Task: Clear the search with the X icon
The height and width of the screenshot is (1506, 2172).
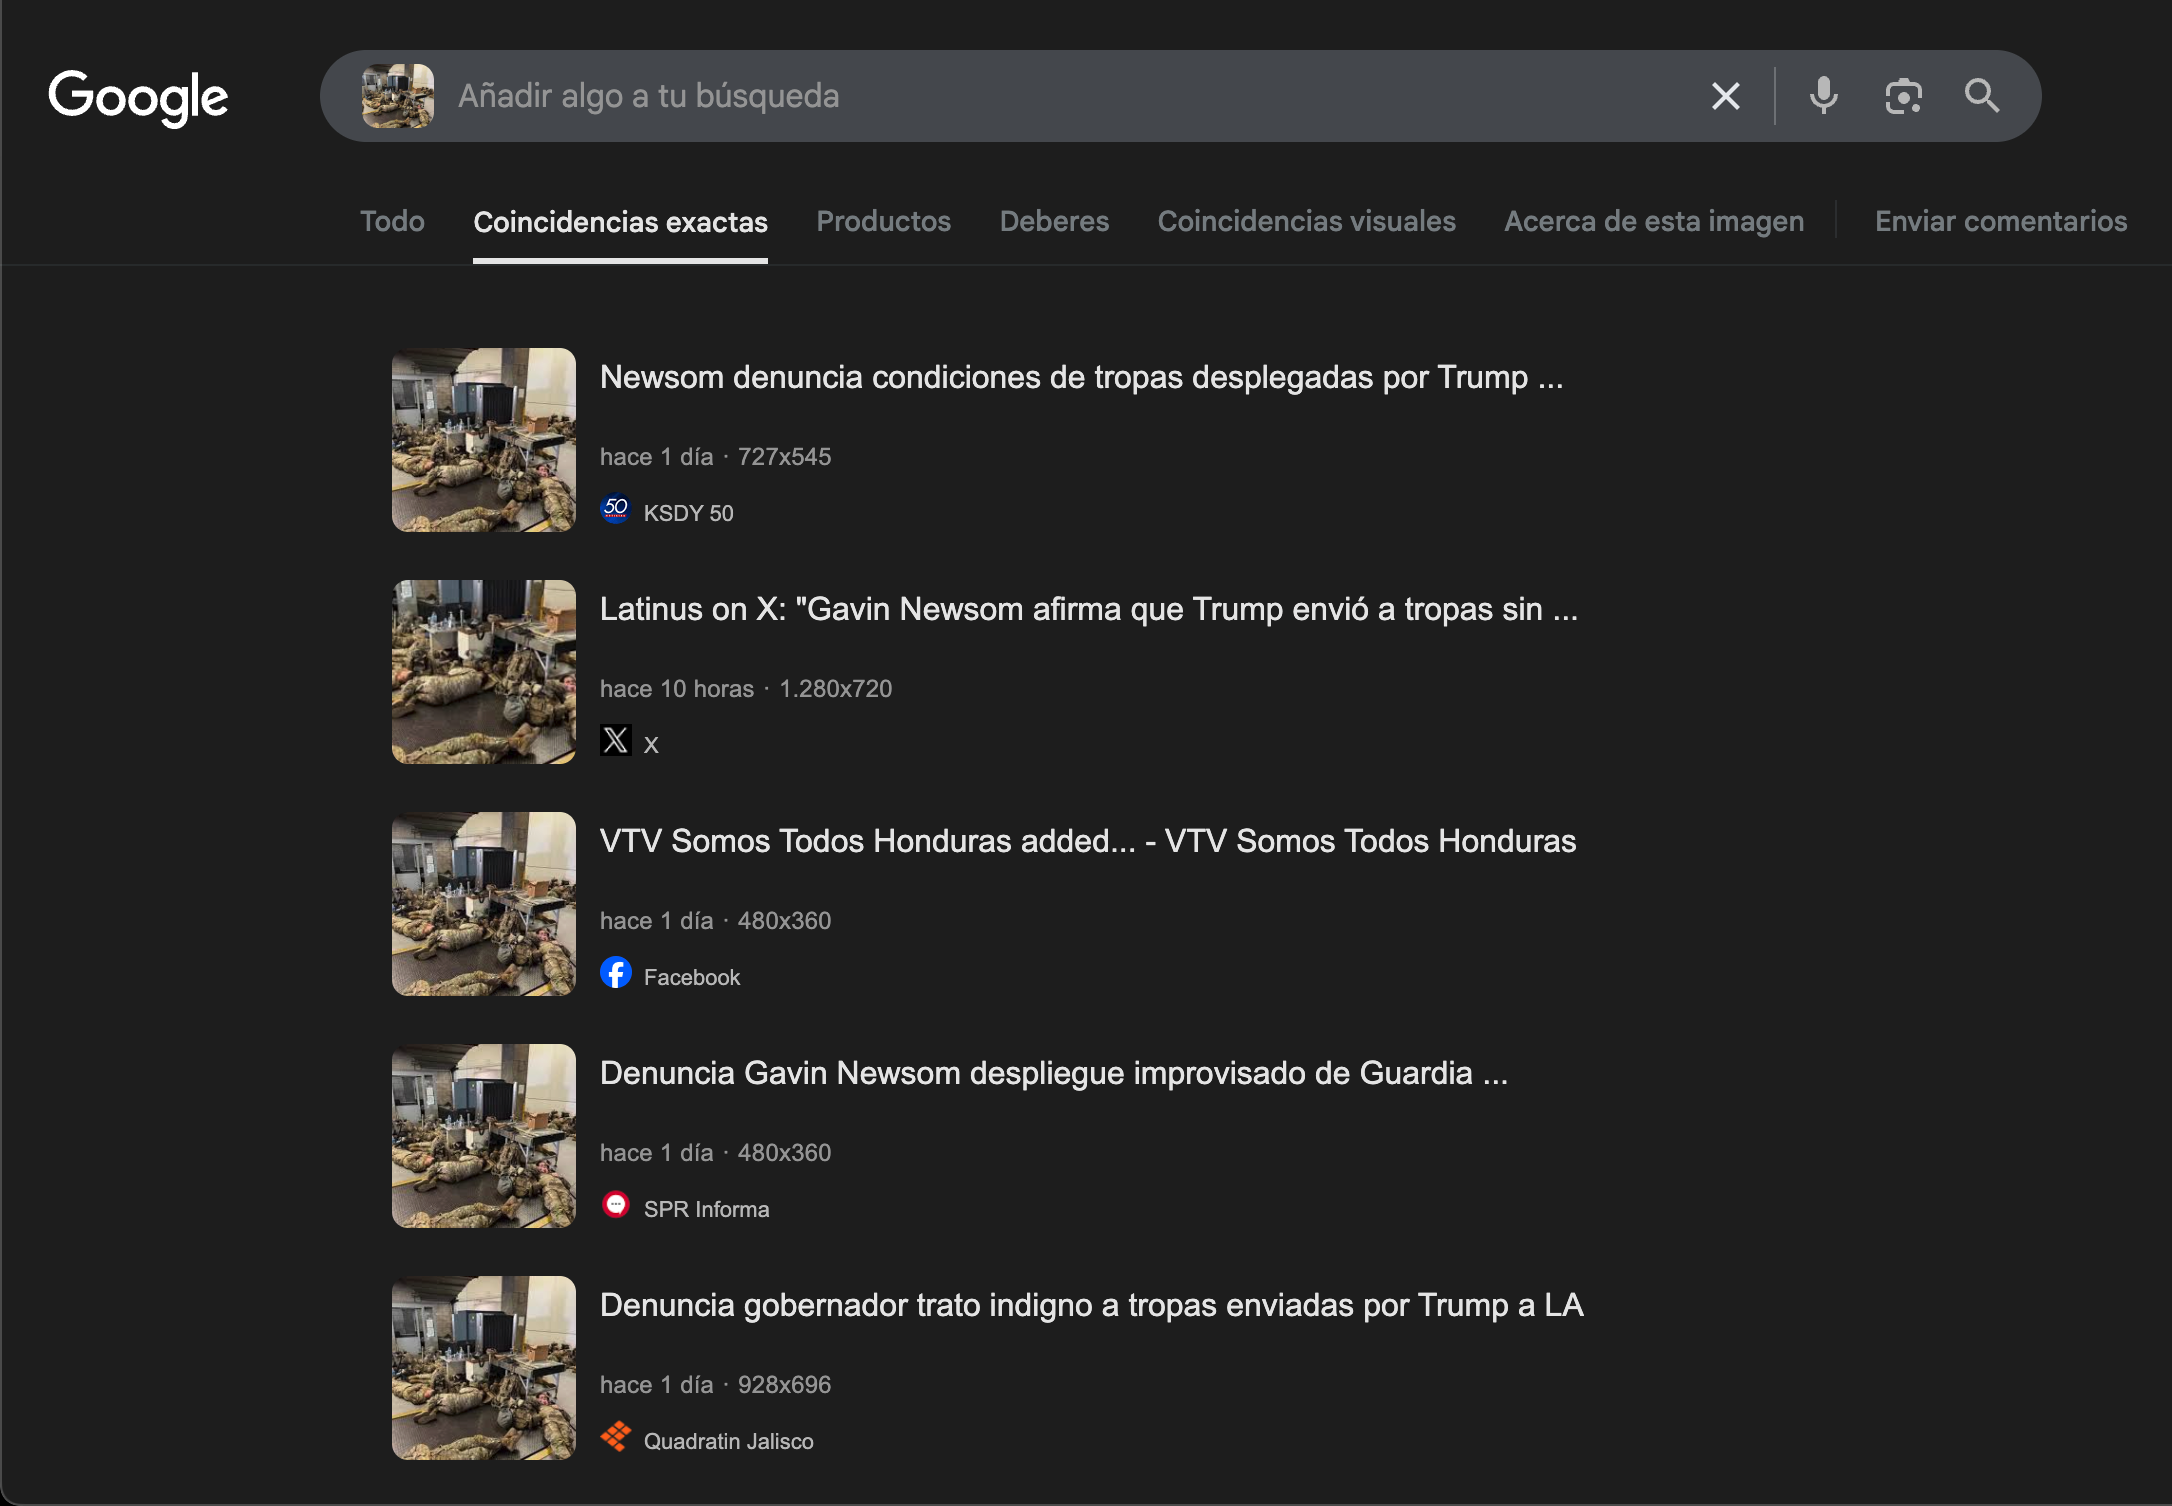Action: tap(1726, 96)
